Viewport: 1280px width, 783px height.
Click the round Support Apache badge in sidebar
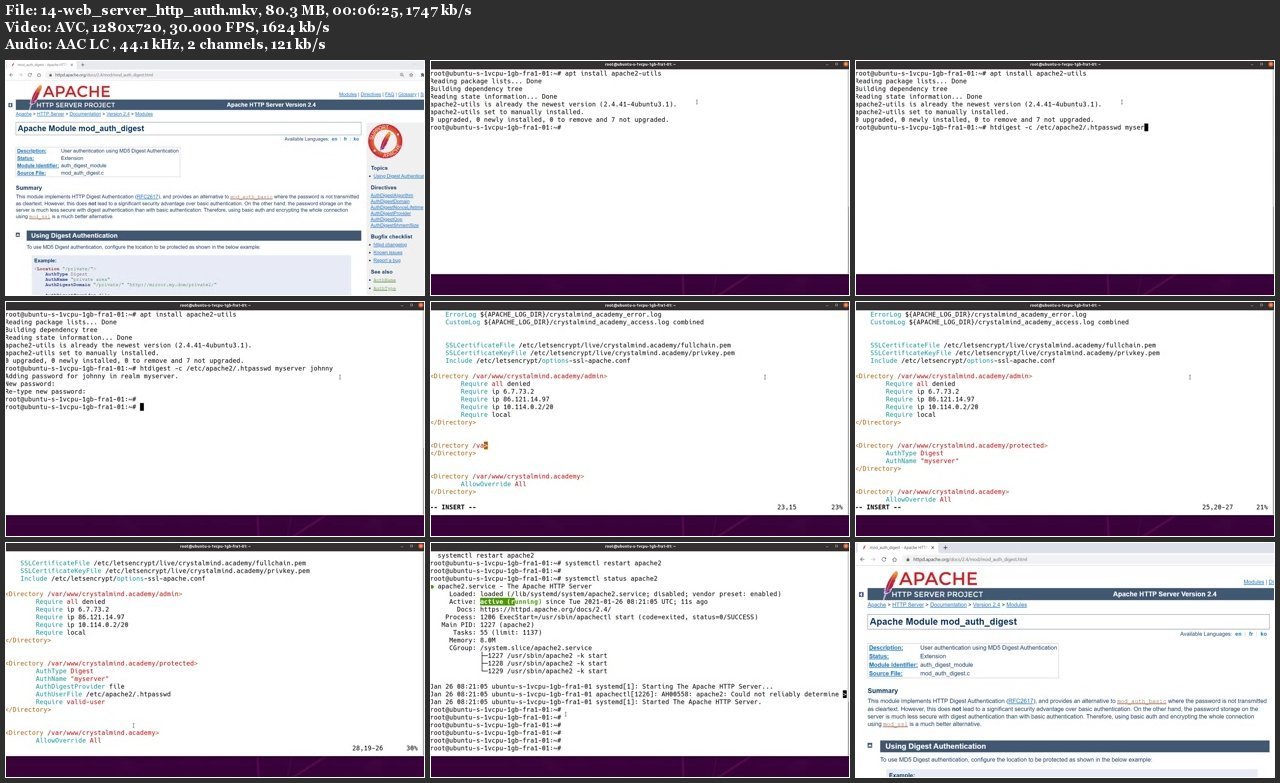[x=385, y=141]
